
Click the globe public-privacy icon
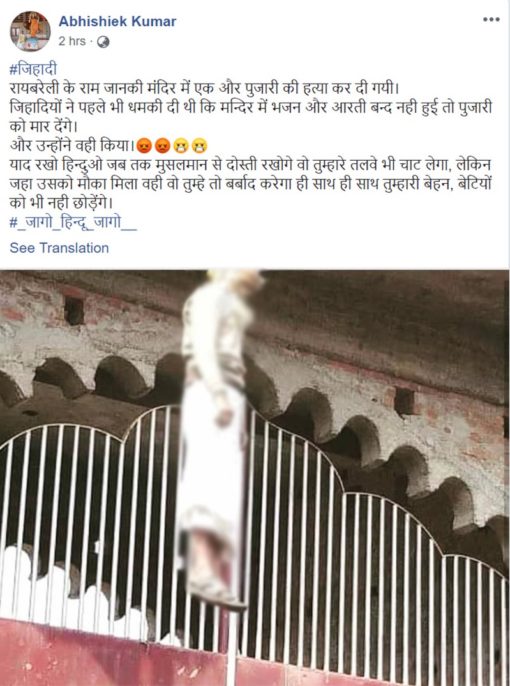point(103,42)
